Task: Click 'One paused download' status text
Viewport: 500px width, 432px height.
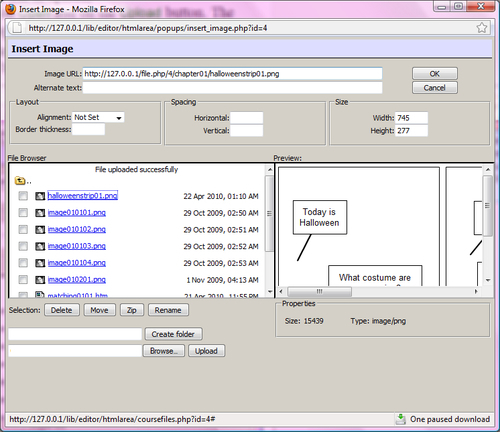Action: [x=450, y=419]
